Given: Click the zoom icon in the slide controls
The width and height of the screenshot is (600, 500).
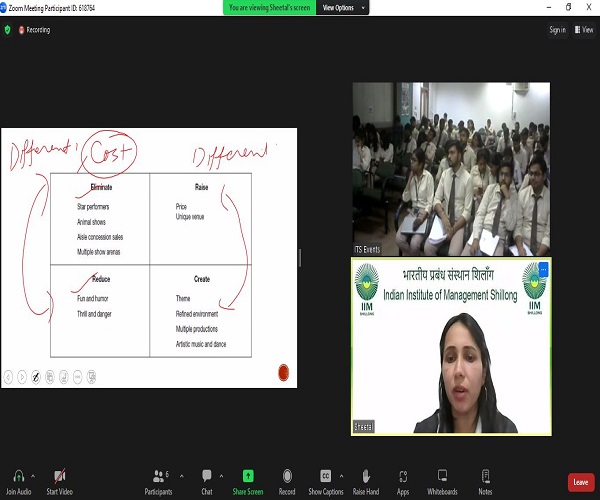Looking at the screenshot, I should point(64,377).
